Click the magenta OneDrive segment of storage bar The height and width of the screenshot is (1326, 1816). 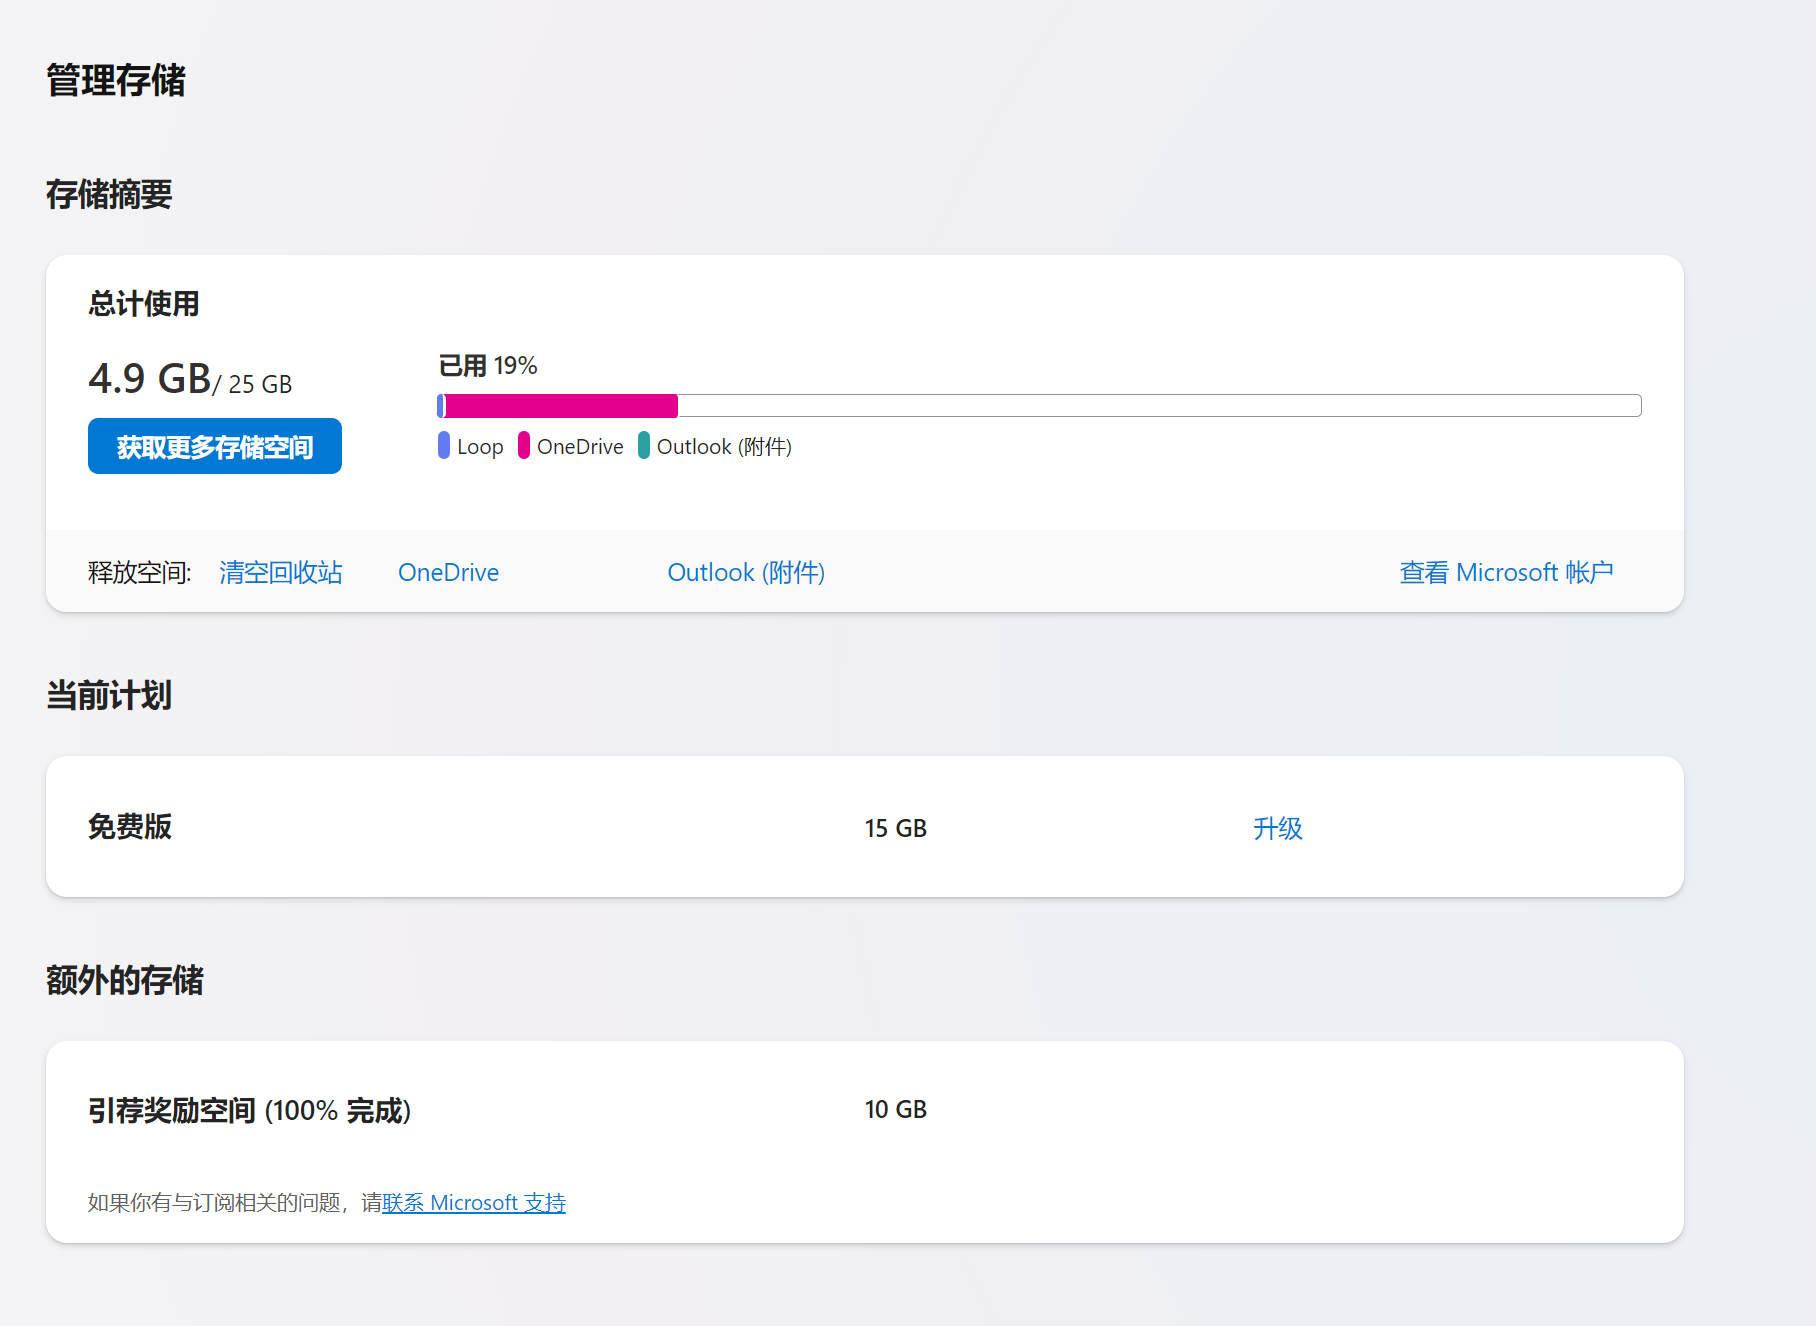click(561, 405)
